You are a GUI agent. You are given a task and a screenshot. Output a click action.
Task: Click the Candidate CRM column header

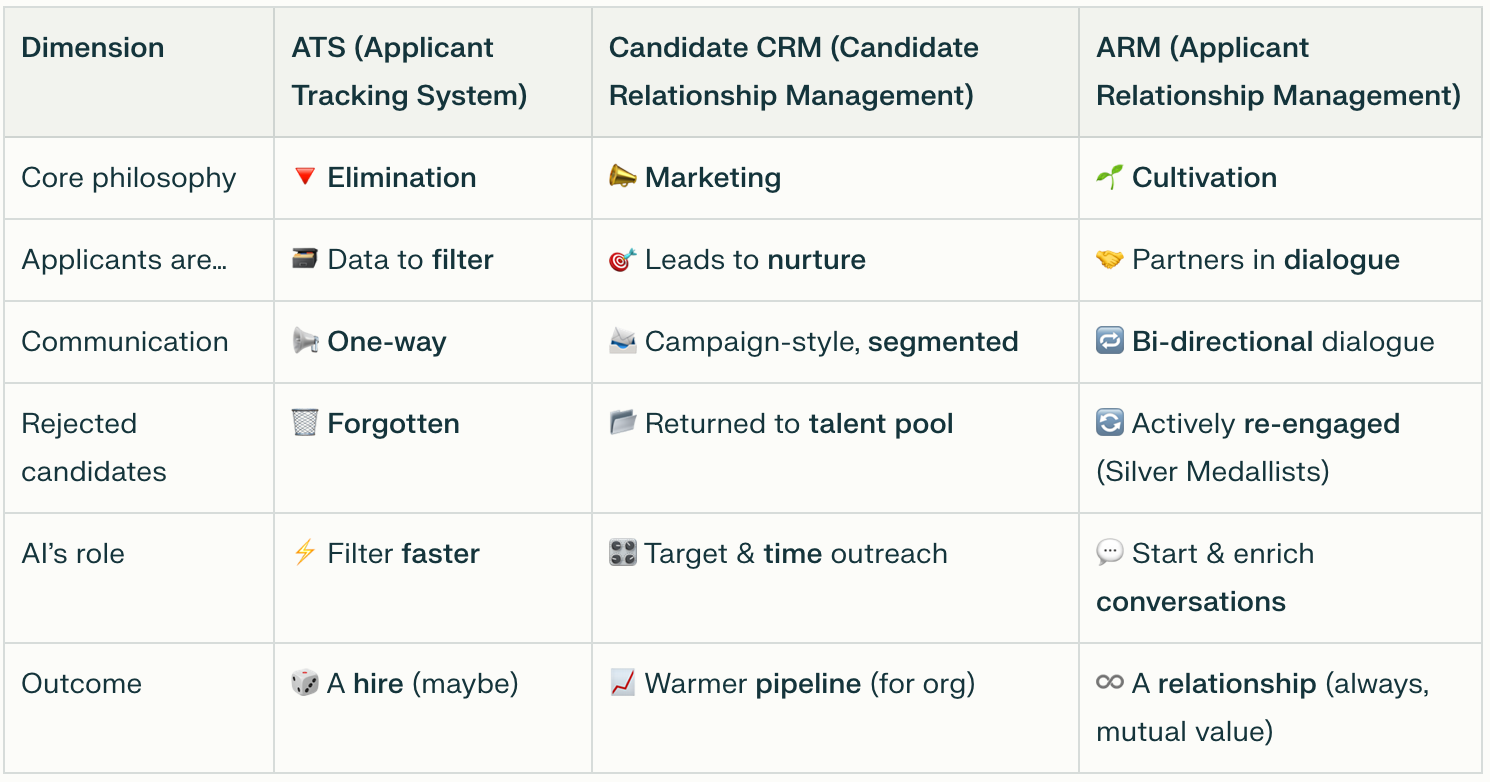click(793, 71)
